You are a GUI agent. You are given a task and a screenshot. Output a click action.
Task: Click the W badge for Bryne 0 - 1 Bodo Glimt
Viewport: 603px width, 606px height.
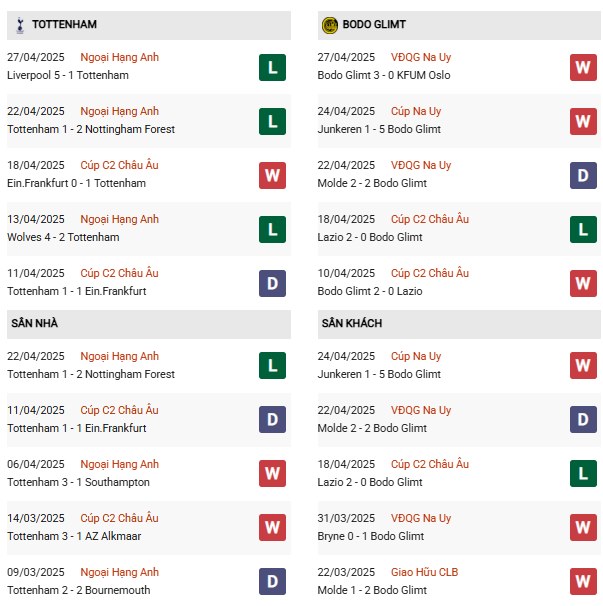584,528
